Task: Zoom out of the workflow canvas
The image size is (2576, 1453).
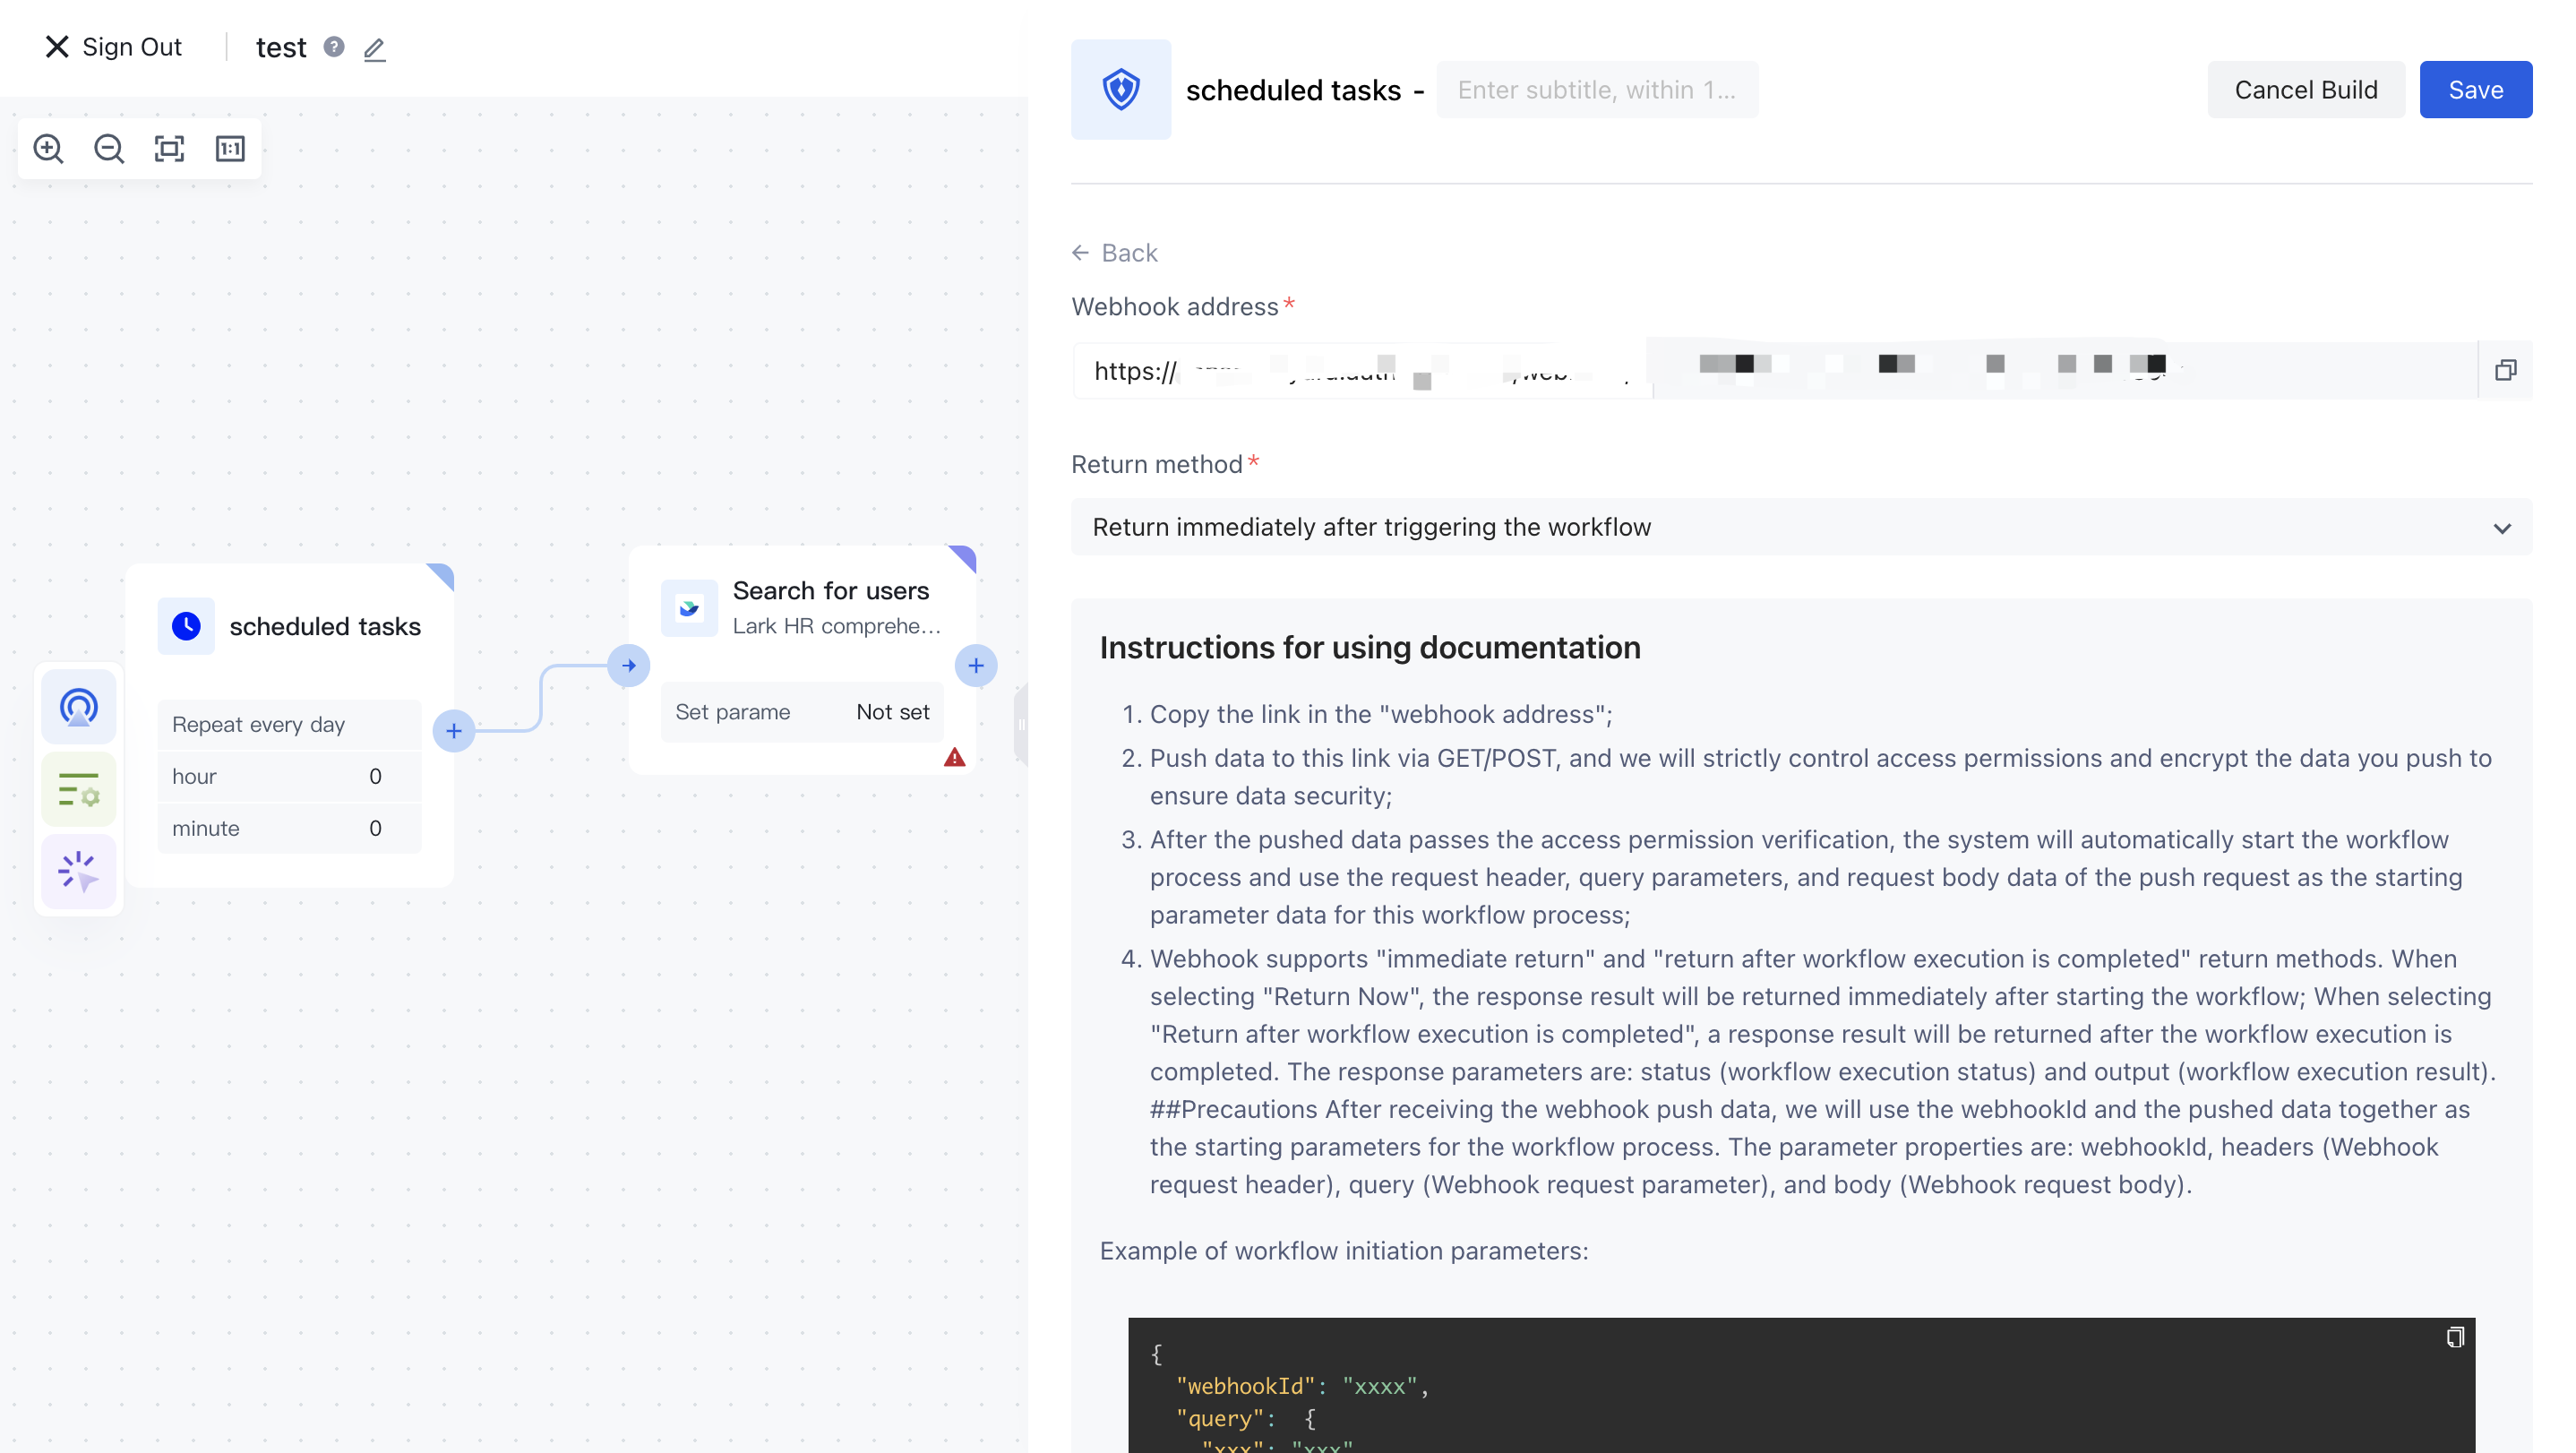Action: tap(109, 148)
